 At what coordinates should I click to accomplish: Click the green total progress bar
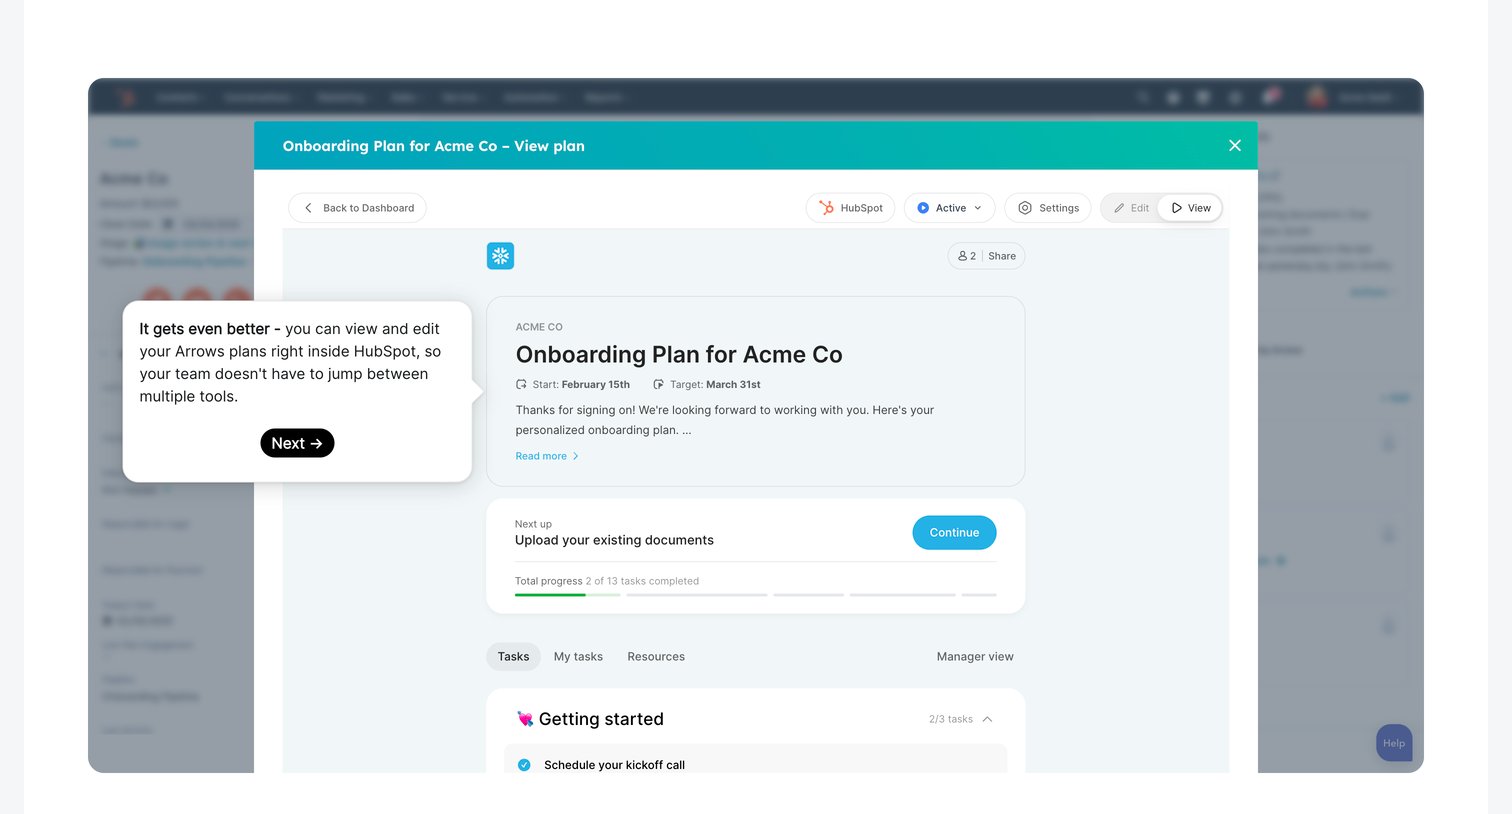550,595
